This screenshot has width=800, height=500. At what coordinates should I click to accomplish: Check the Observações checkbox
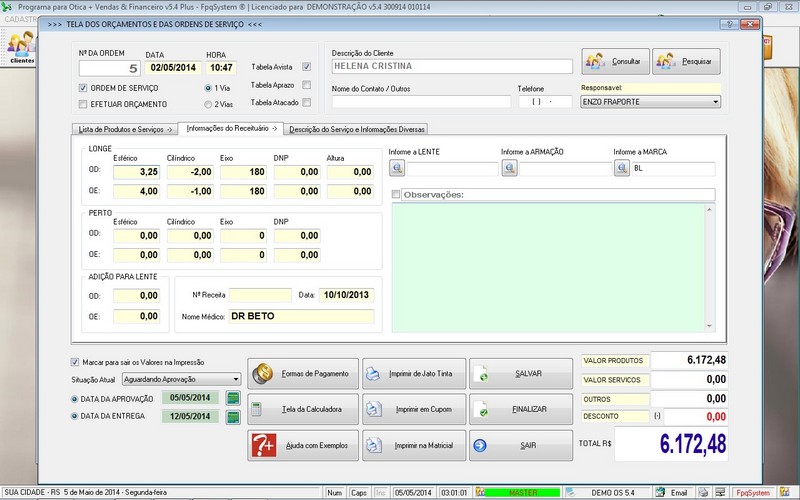[397, 194]
